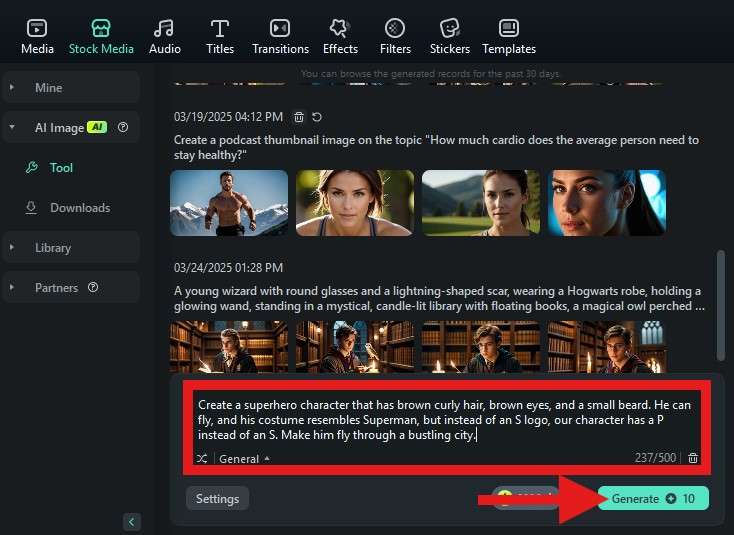Select fourth wizard by window thumbnail

(607, 347)
